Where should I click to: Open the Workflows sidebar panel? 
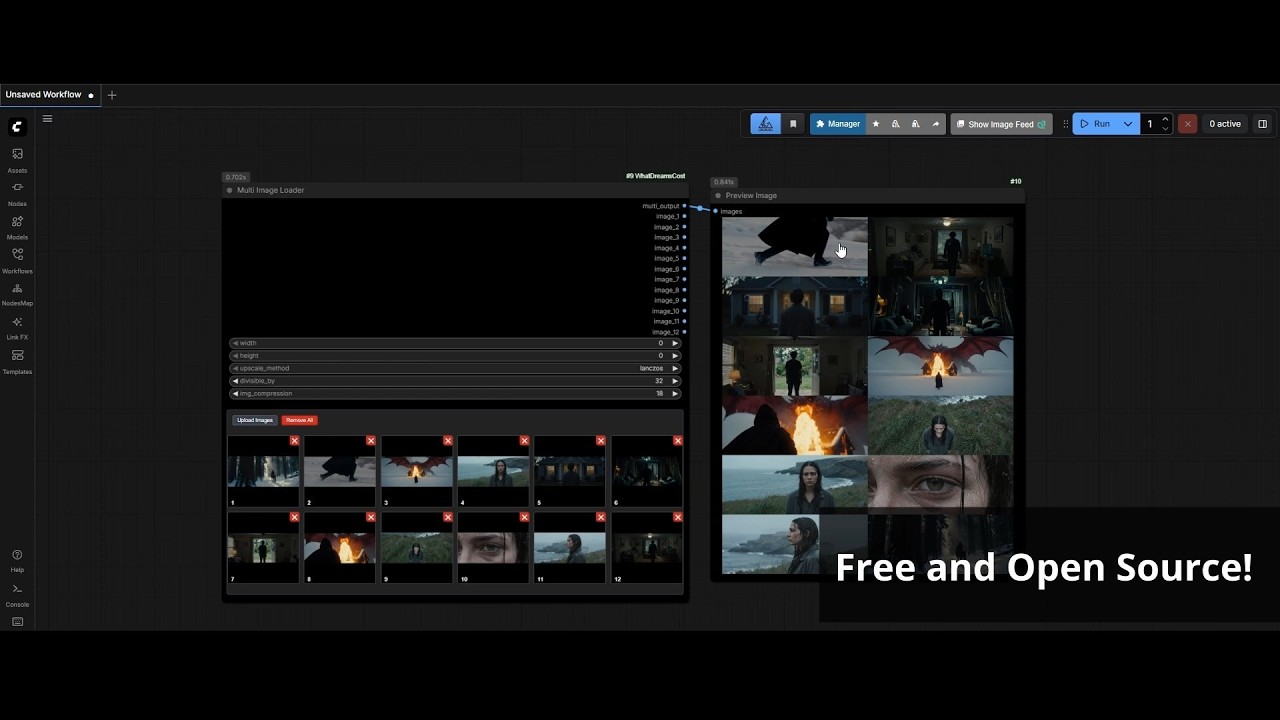[17, 260]
